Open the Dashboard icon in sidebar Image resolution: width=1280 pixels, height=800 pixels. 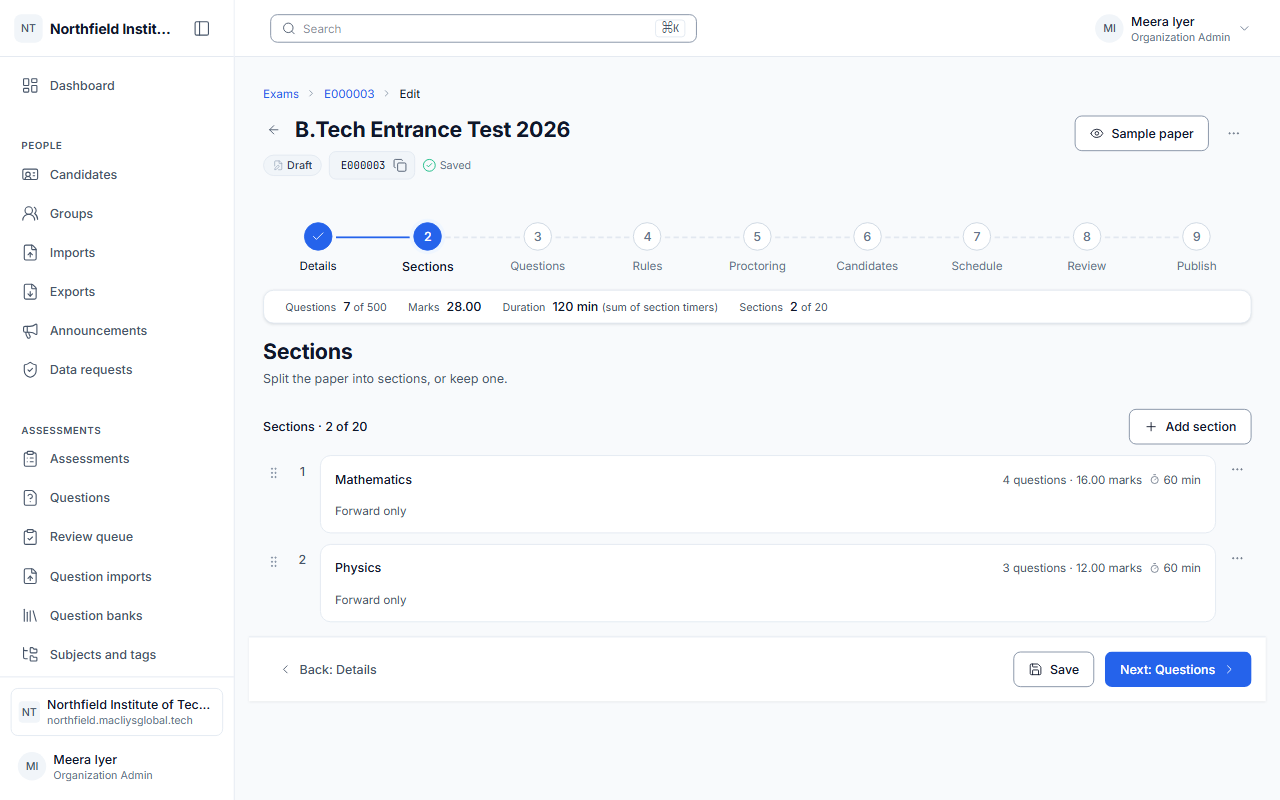click(30, 86)
